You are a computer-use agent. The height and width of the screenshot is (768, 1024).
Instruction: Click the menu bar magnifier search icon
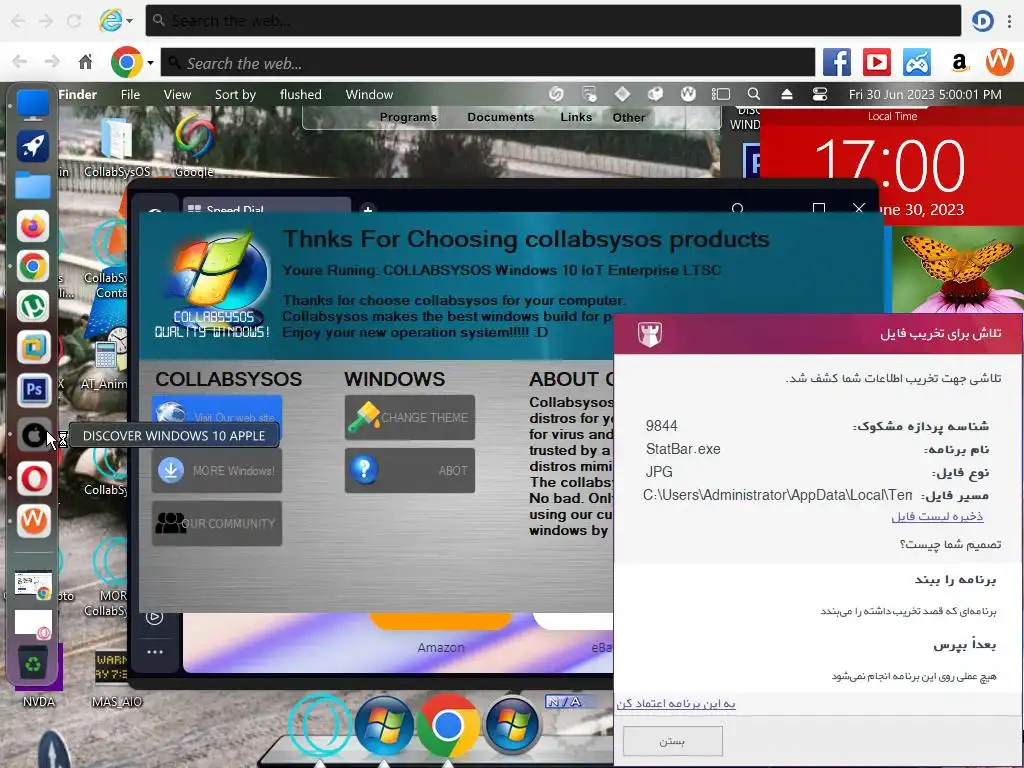click(754, 94)
